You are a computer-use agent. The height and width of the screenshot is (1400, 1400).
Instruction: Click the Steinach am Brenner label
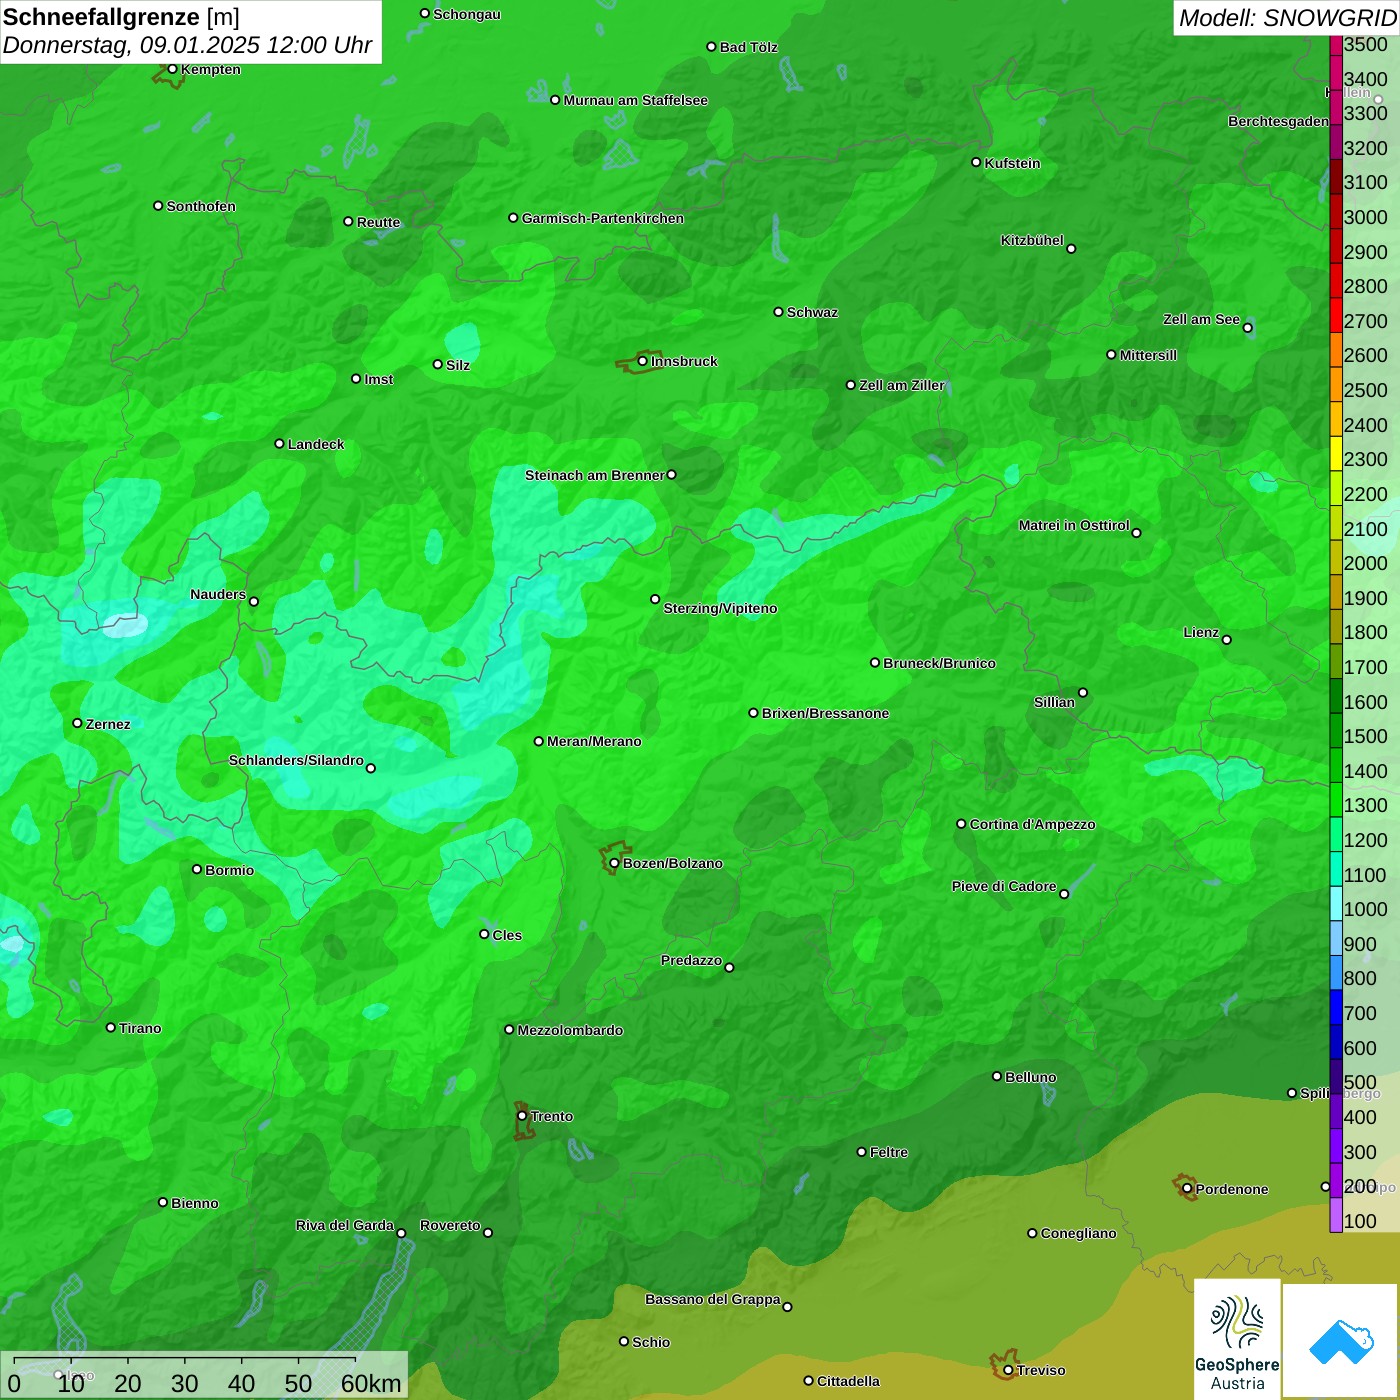(x=595, y=475)
